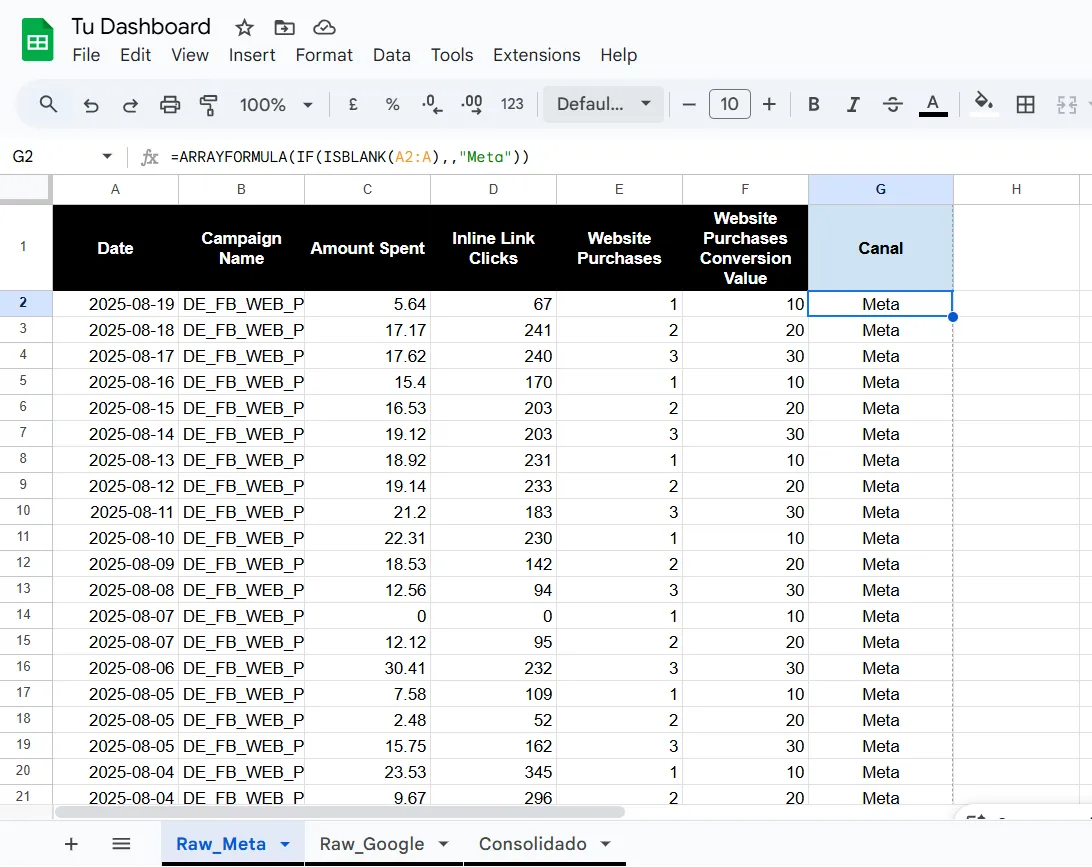Click the move to folder icon
The width and height of the screenshot is (1092, 867).
point(284,27)
